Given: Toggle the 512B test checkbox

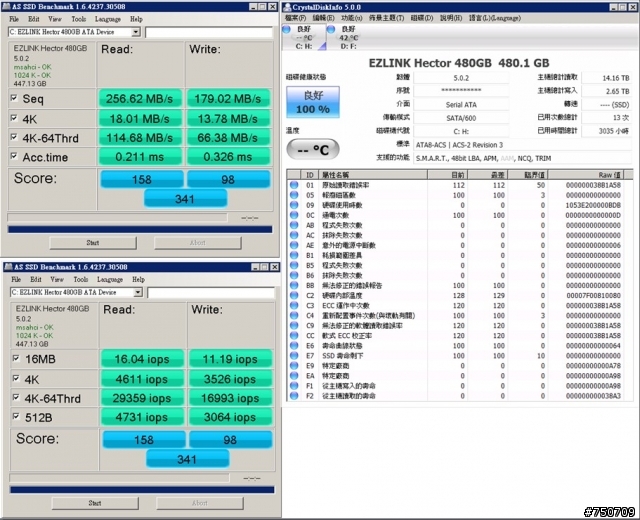Looking at the screenshot, I should (x=16, y=416).
